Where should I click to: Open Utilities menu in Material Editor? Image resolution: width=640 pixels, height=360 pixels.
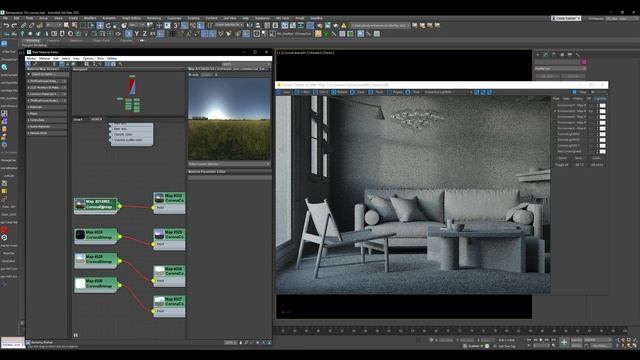click(112, 59)
